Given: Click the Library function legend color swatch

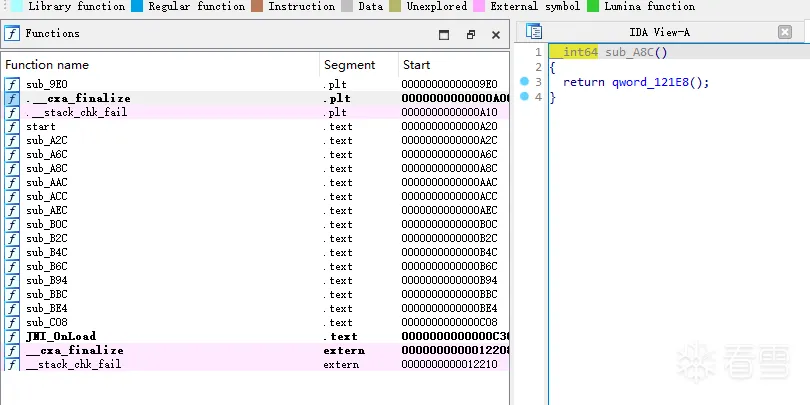Looking at the screenshot, I should pos(17,6).
